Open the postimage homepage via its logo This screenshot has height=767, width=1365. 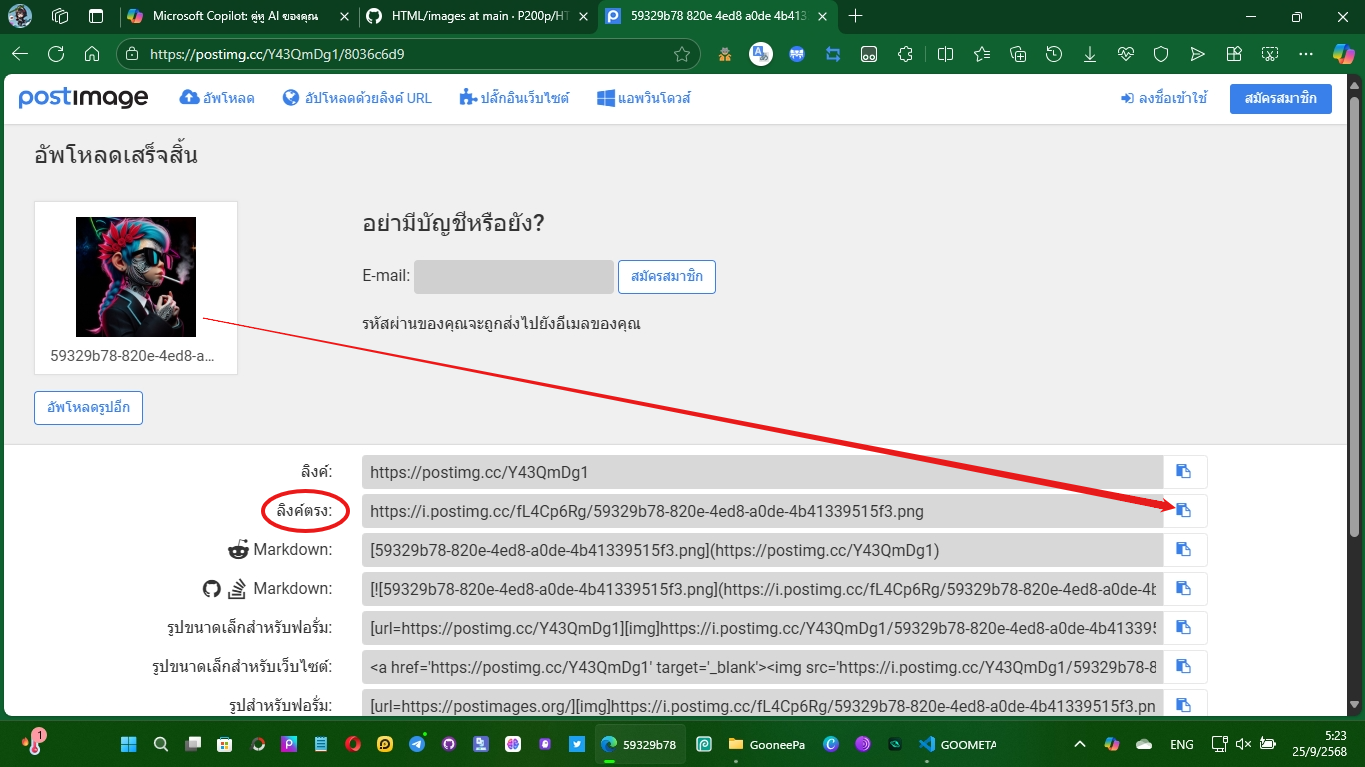(x=83, y=97)
